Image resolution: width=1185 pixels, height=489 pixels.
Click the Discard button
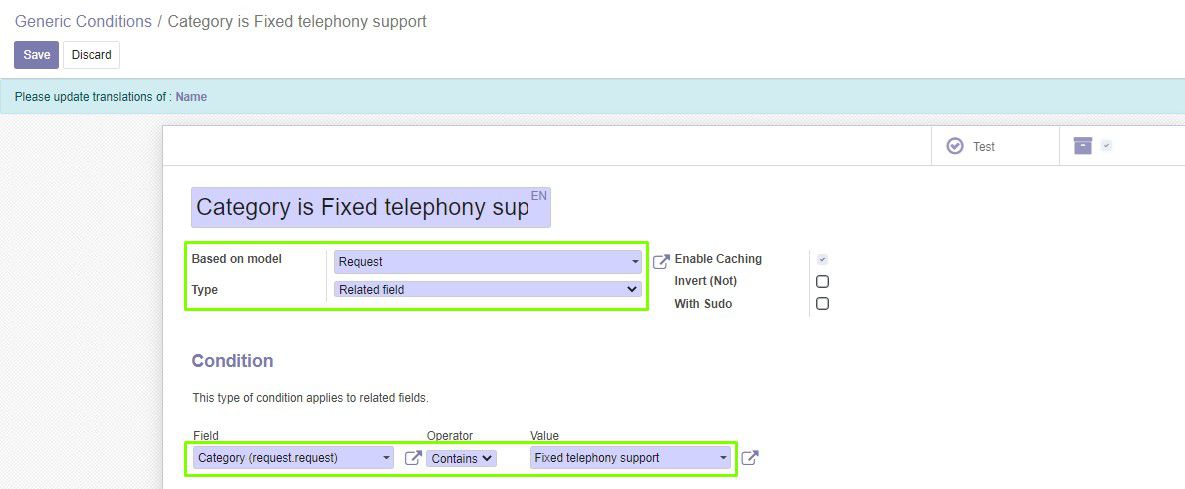coord(91,55)
